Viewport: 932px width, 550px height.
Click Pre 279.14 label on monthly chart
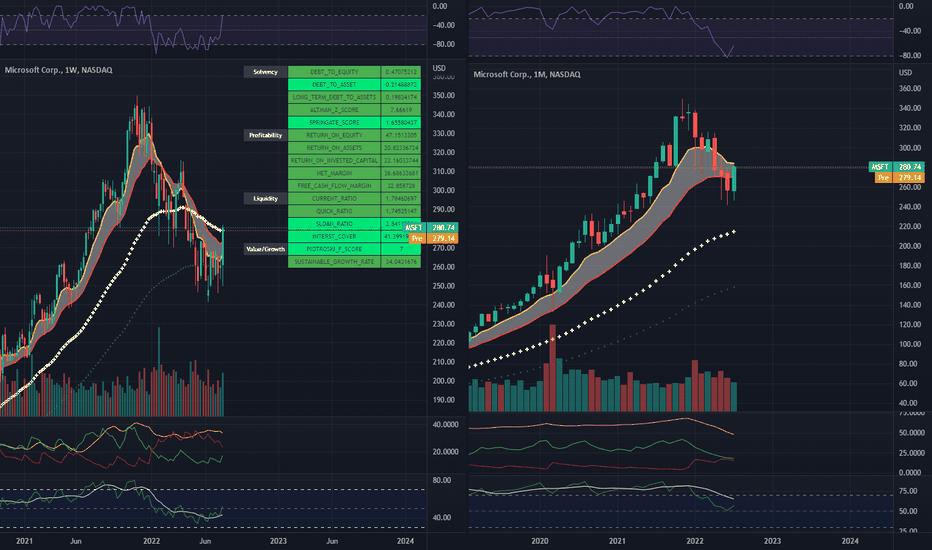900,178
